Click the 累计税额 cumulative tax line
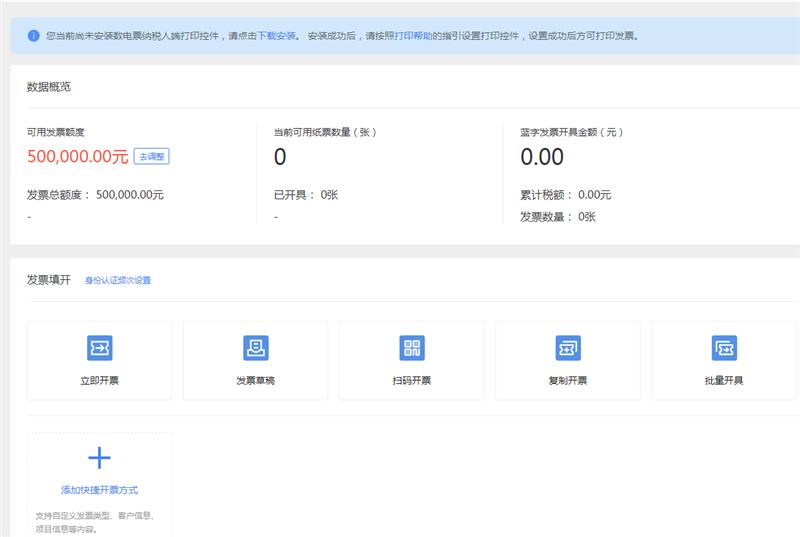The width and height of the screenshot is (800, 537). point(566,195)
